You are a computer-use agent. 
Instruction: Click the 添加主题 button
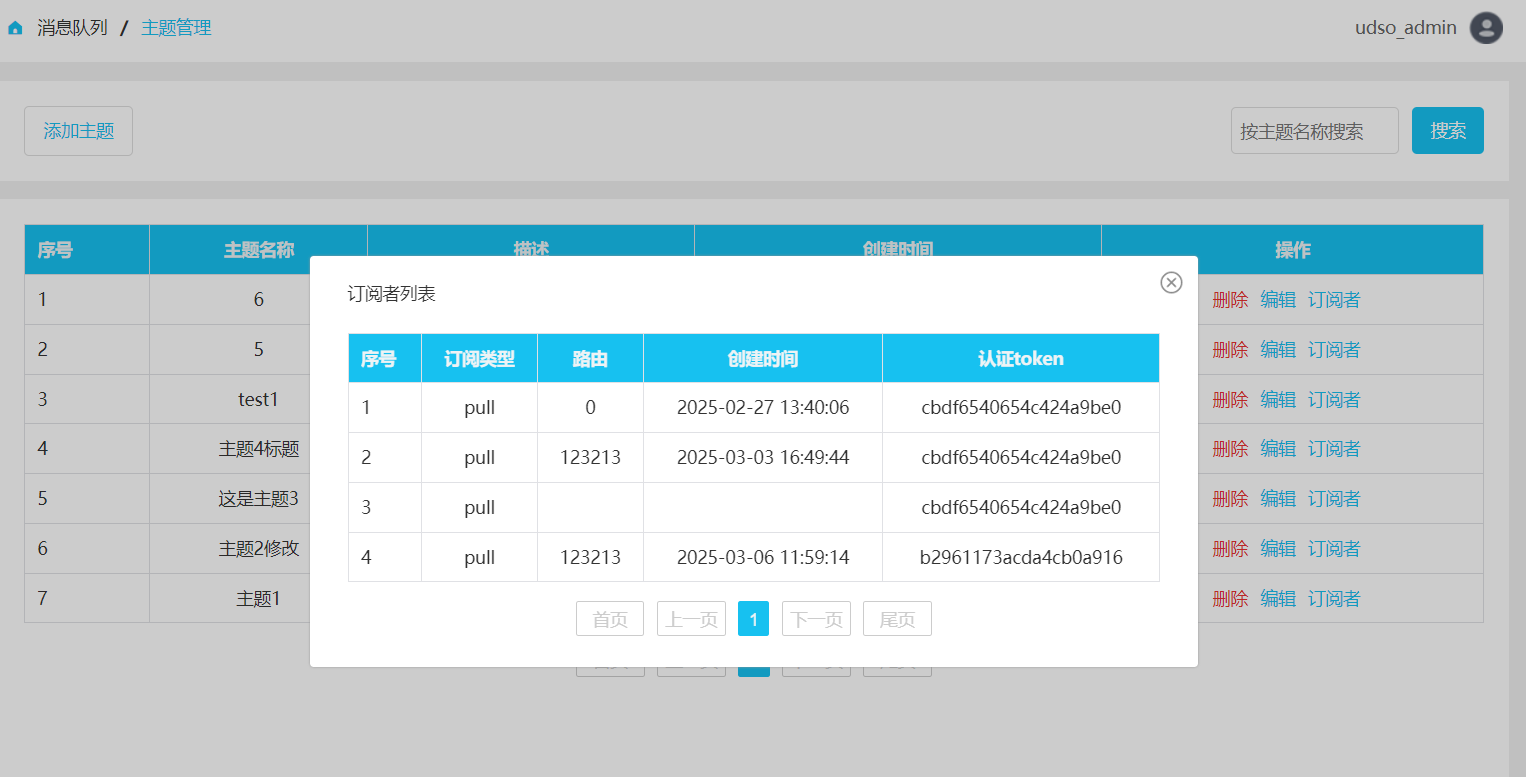point(78,131)
